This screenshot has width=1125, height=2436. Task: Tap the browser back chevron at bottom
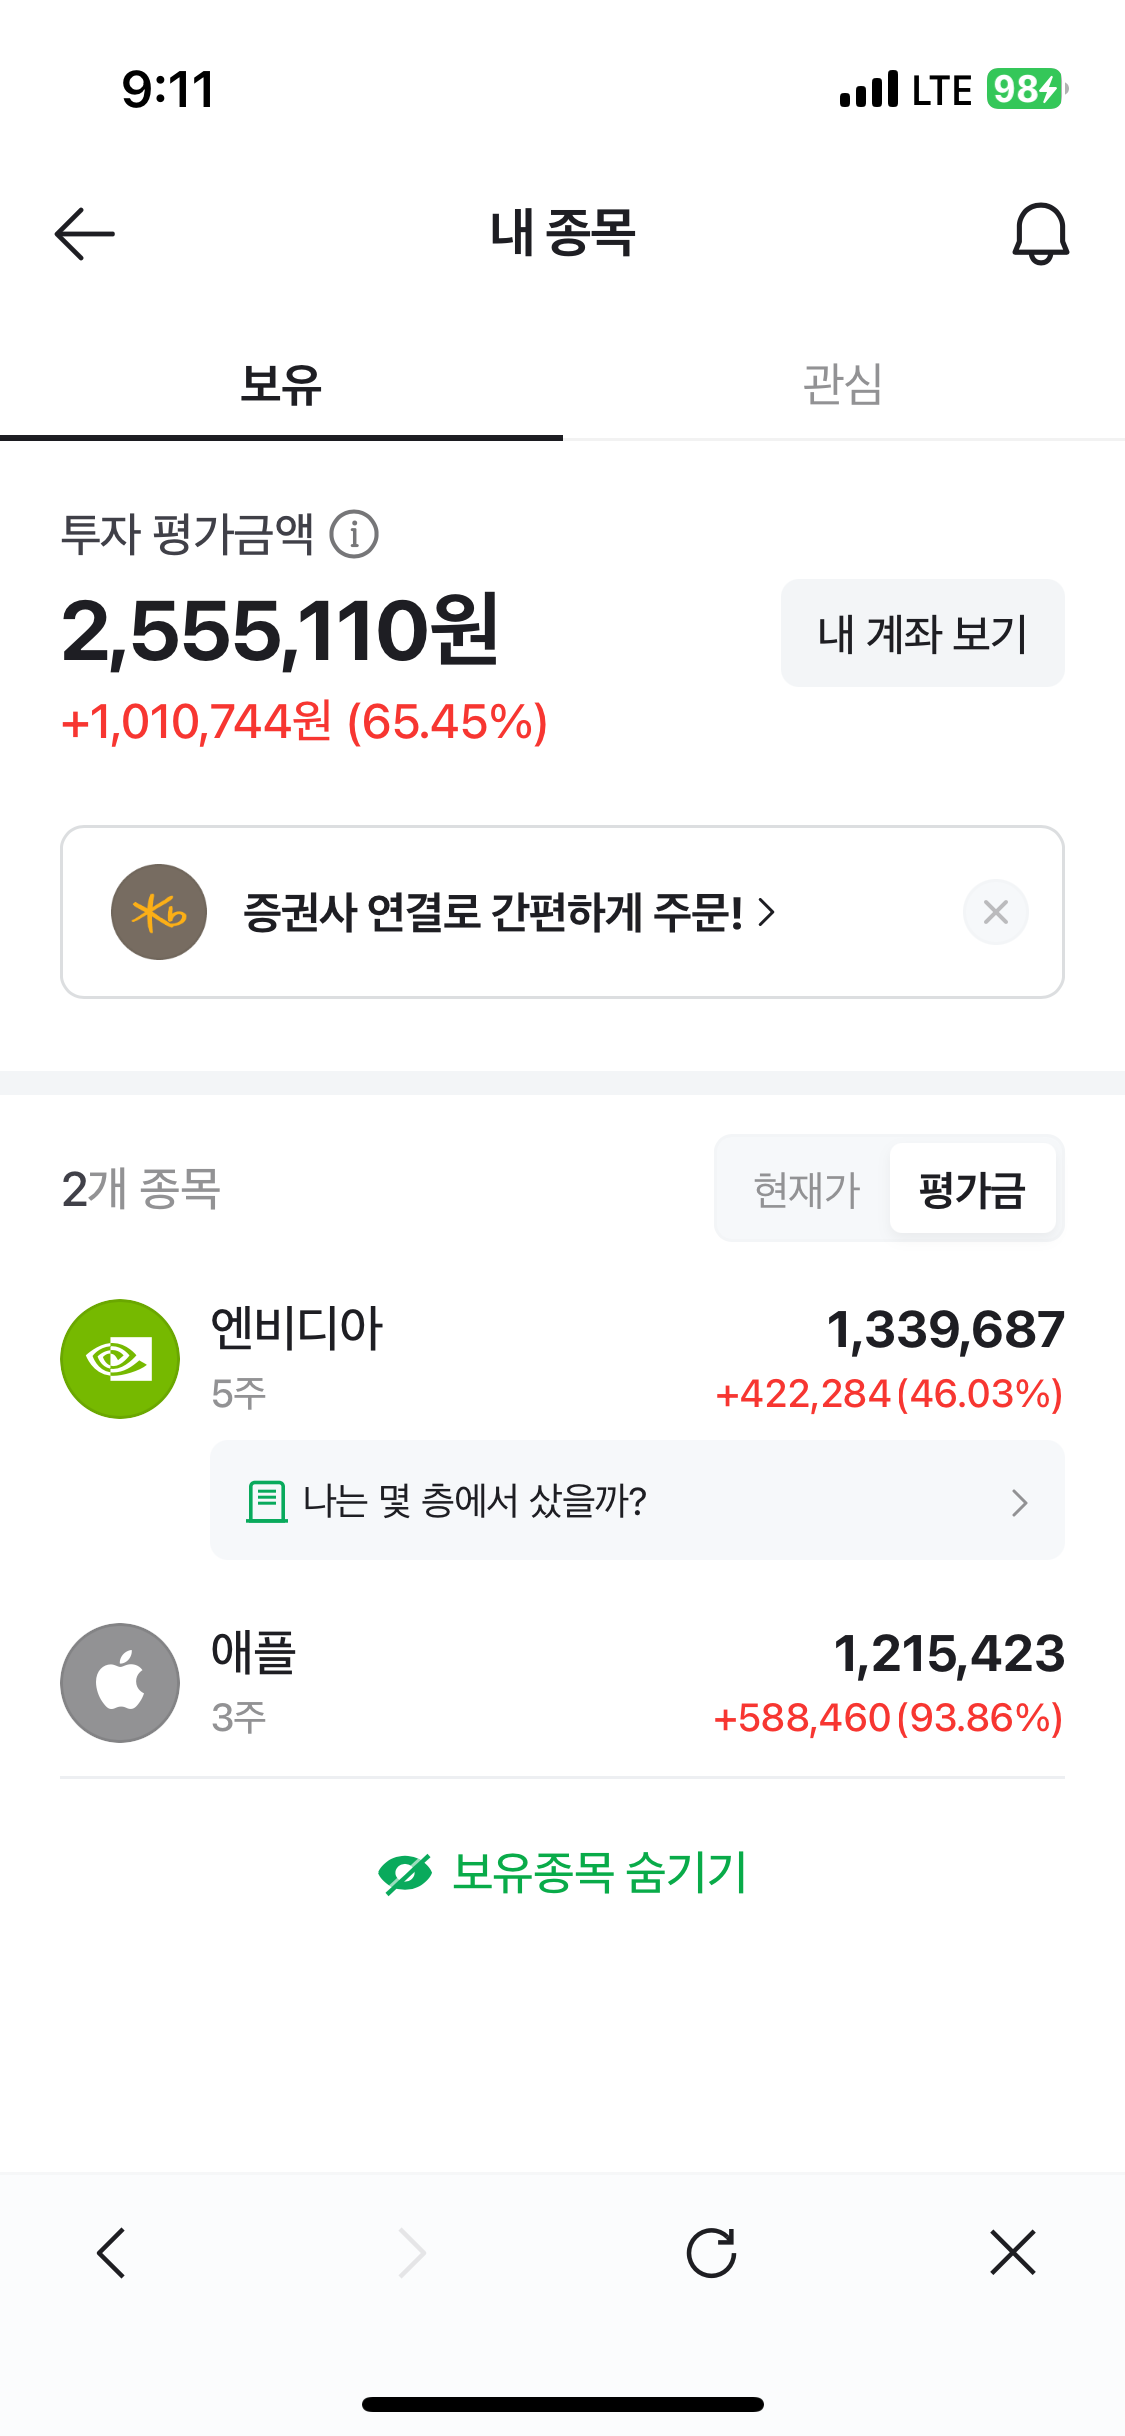click(x=111, y=2253)
